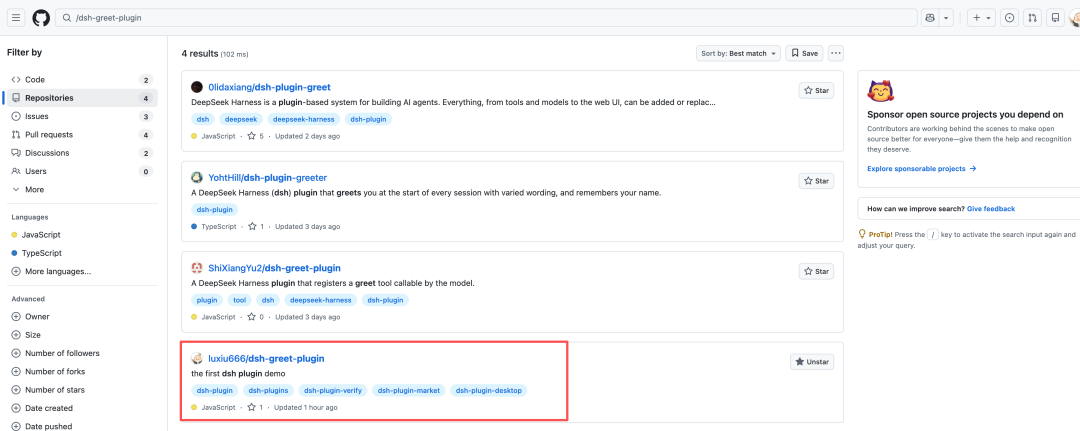This screenshot has height=431, width=1080.
Task: Open luxiu666/dsh-greet-plugin repository
Action: pyautogui.click(x=266, y=358)
